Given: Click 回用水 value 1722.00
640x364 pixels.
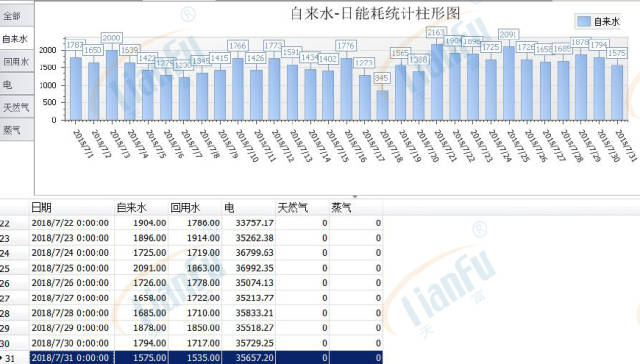Looking at the screenshot, I should [x=195, y=298].
